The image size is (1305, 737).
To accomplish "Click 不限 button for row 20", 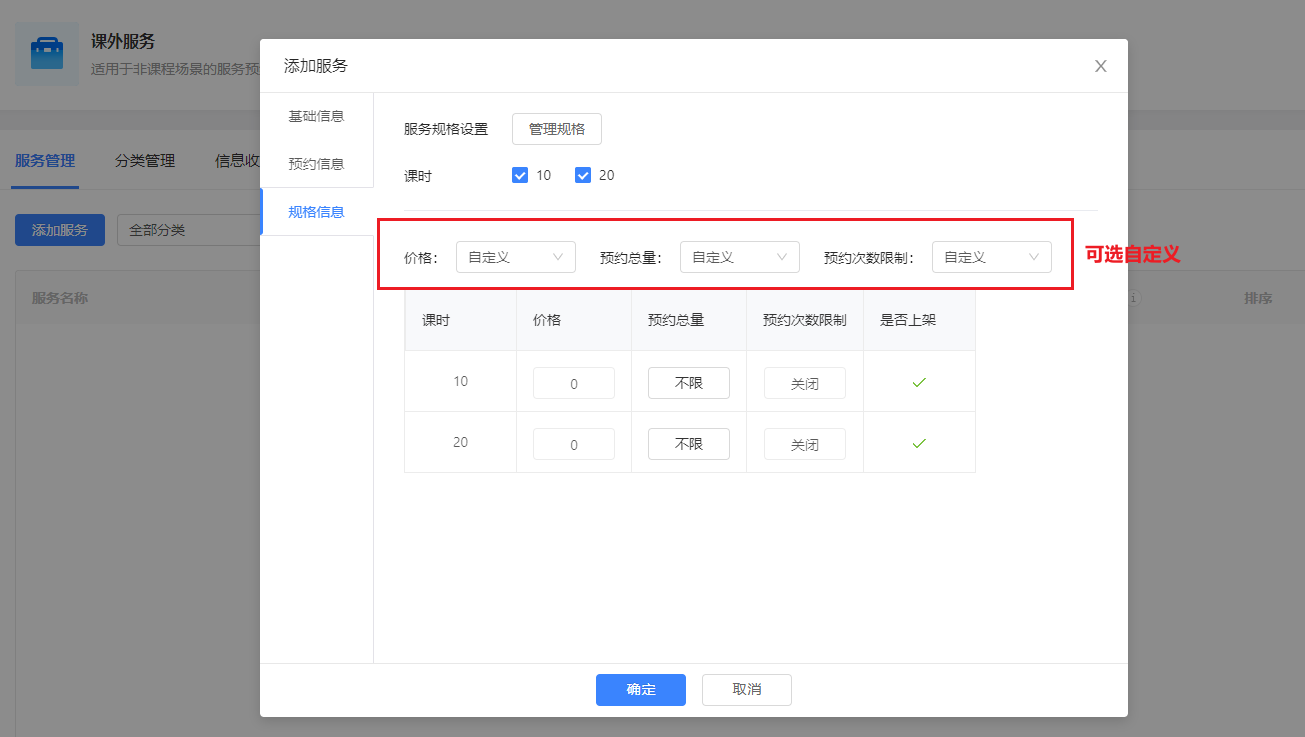I will (x=689, y=444).
